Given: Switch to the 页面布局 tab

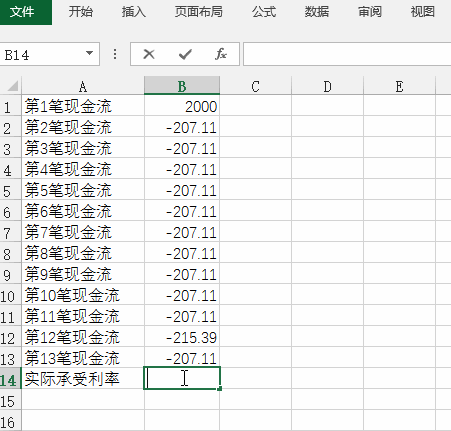Looking at the screenshot, I should [199, 12].
